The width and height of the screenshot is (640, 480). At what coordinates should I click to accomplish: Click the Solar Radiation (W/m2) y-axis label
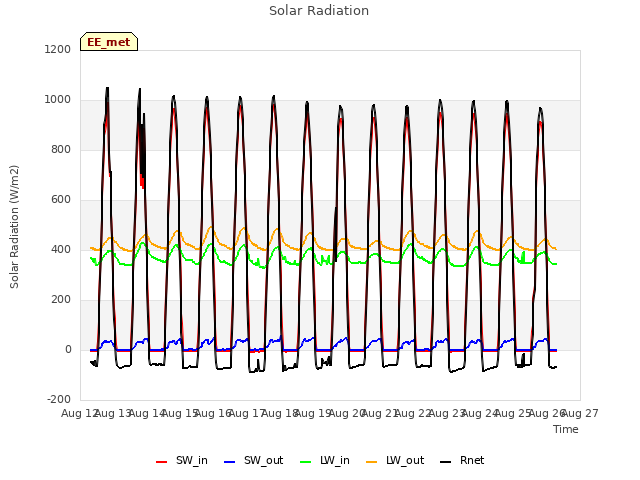[14, 227]
